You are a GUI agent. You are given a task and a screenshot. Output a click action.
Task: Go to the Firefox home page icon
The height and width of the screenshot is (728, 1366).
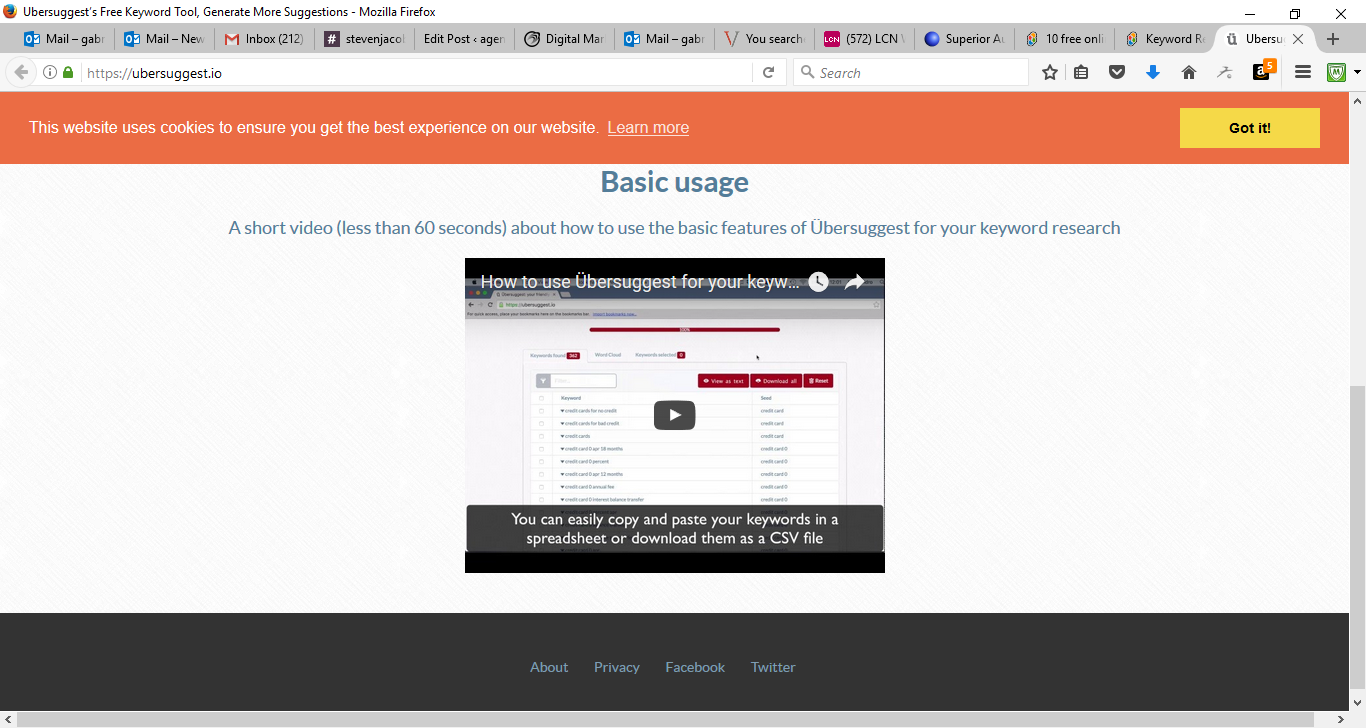point(1188,73)
